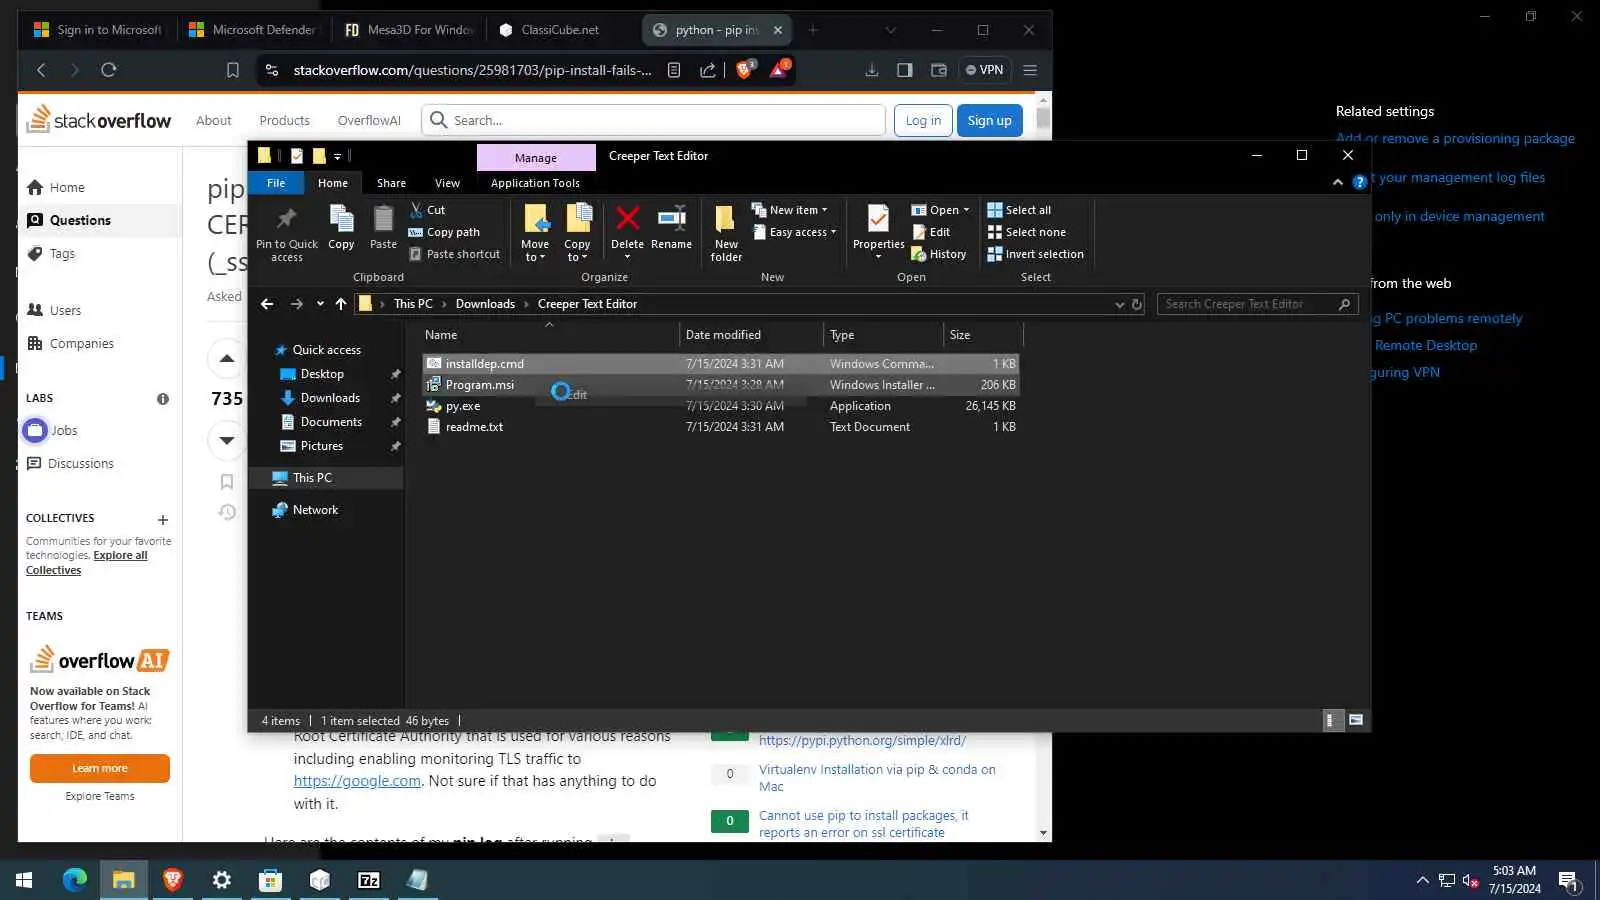Collapse the Explorer ribbon
This screenshot has height=900, width=1600.
click(1338, 182)
